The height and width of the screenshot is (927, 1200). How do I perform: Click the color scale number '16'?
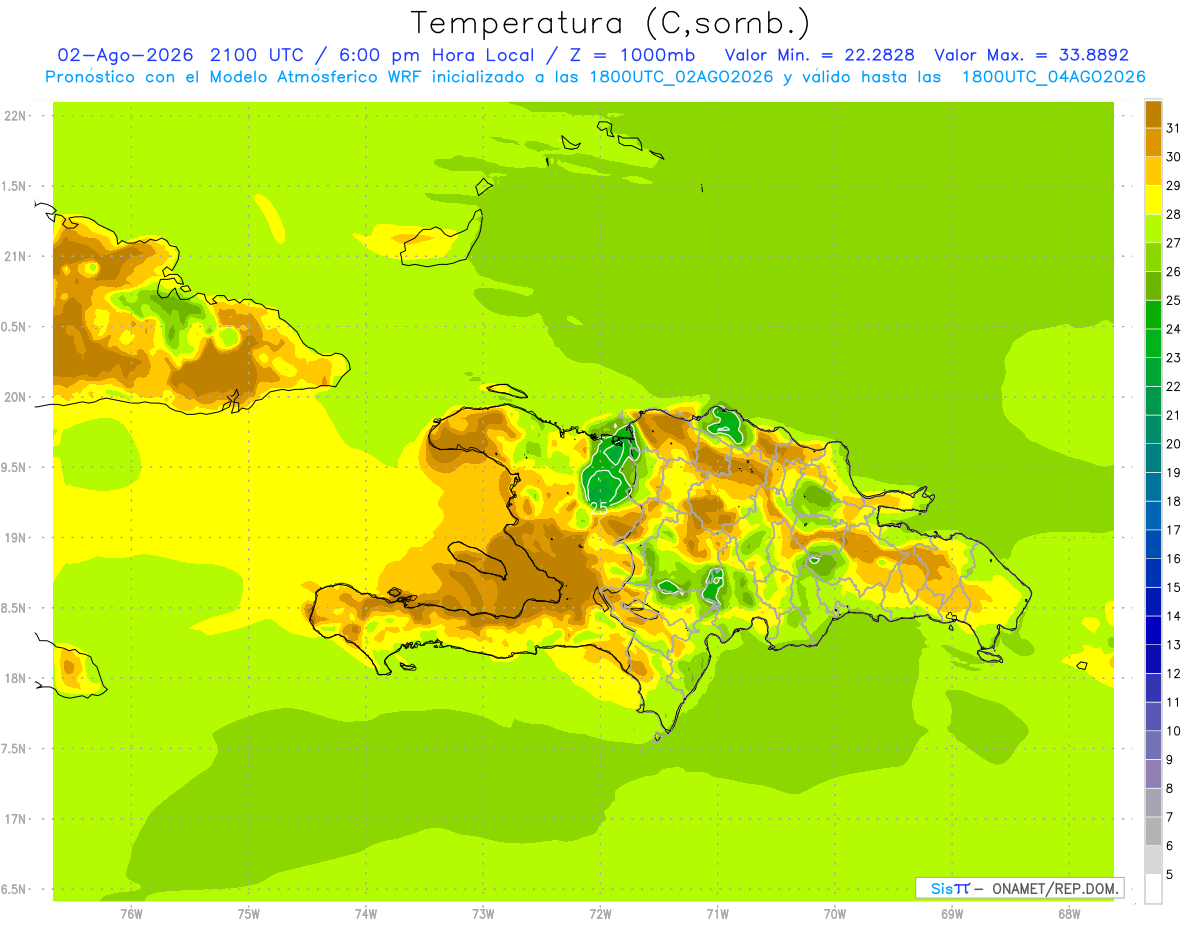pos(1174,558)
